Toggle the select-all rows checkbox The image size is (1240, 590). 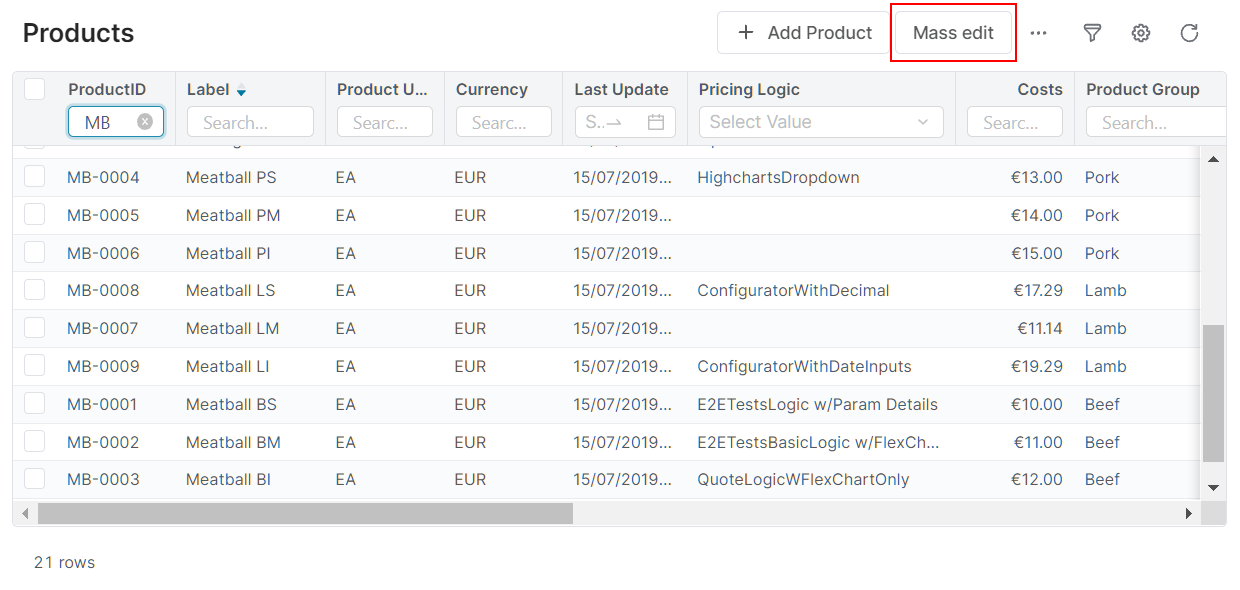click(35, 89)
